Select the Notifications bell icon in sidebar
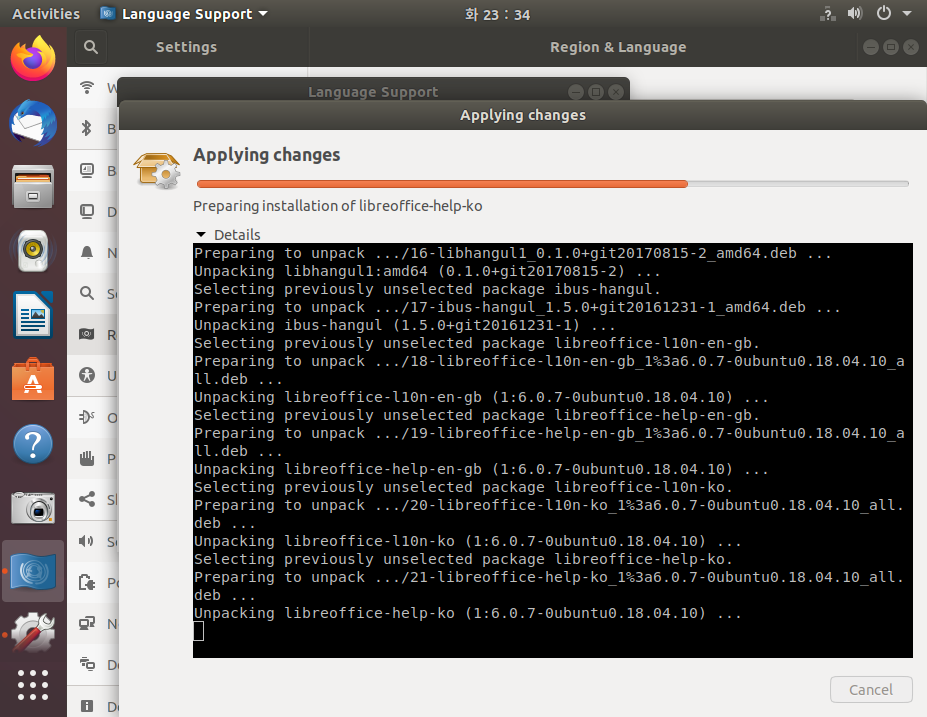The height and width of the screenshot is (717, 927). click(87, 252)
